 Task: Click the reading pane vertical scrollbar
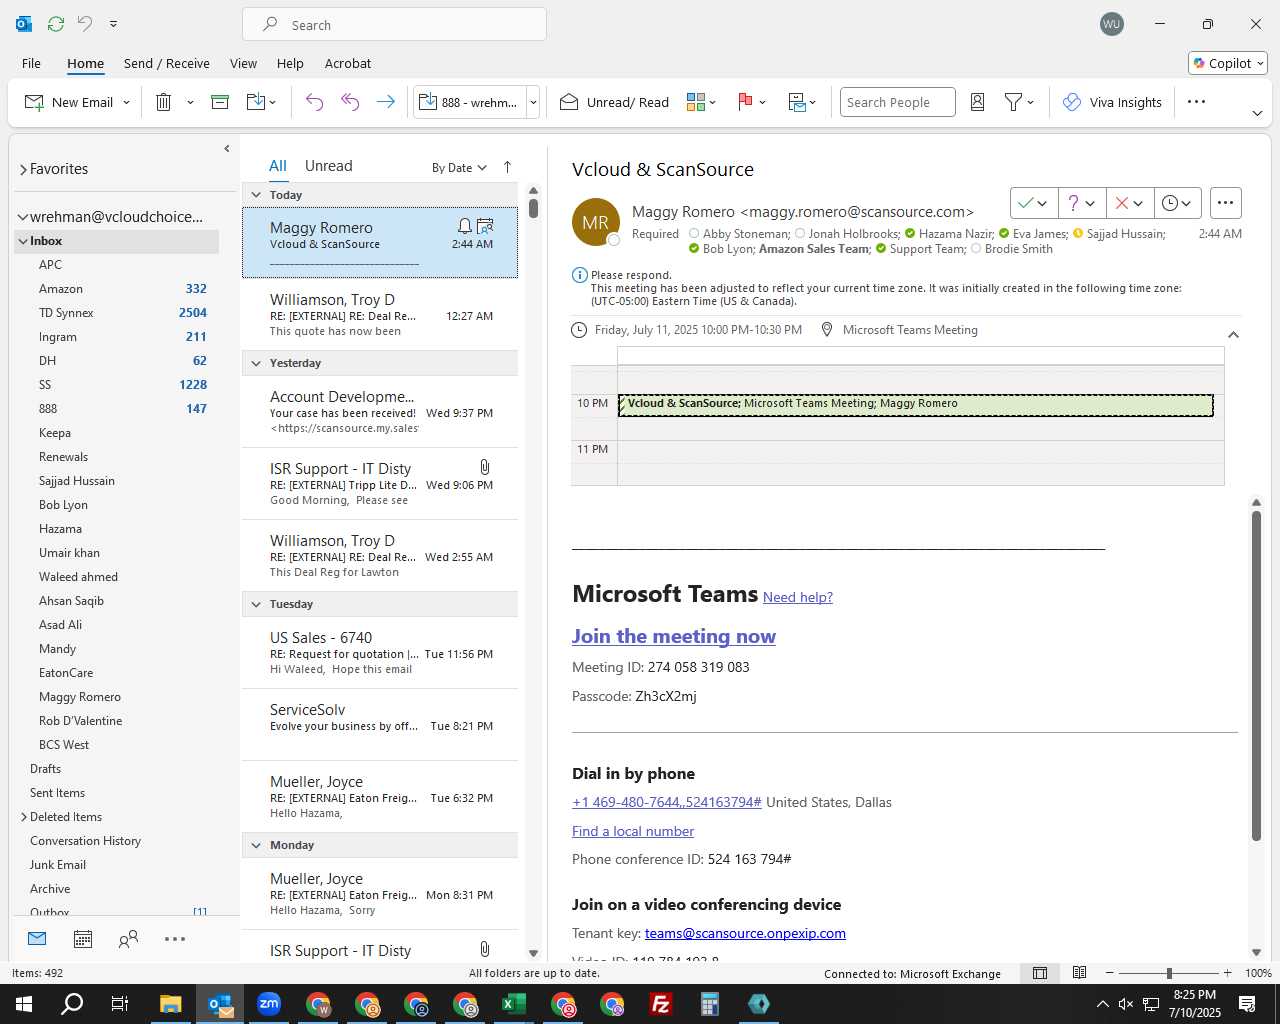coord(1256,675)
